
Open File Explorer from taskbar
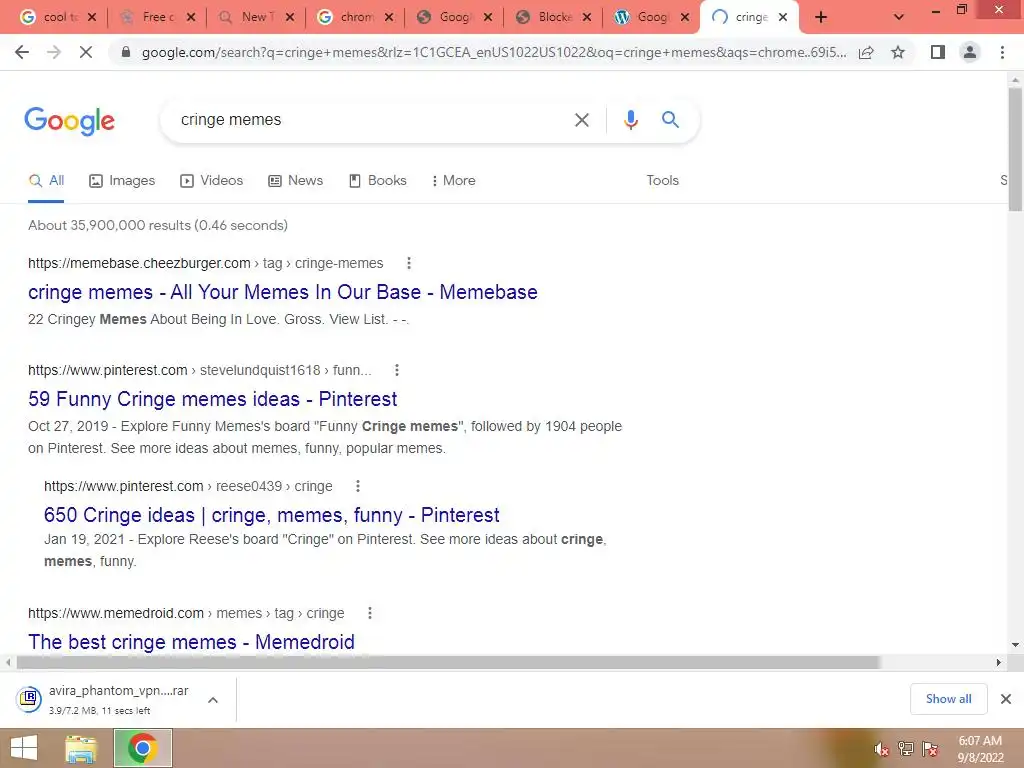[81, 748]
